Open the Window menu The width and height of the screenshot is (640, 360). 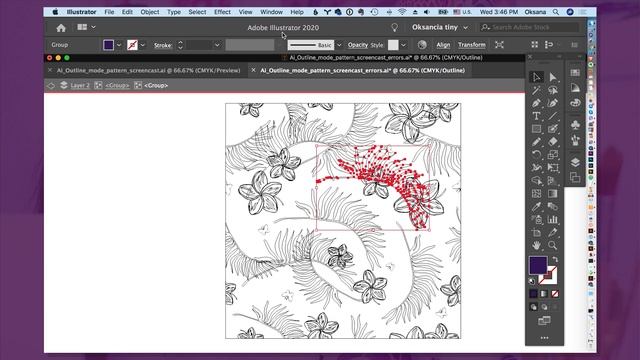point(271,12)
